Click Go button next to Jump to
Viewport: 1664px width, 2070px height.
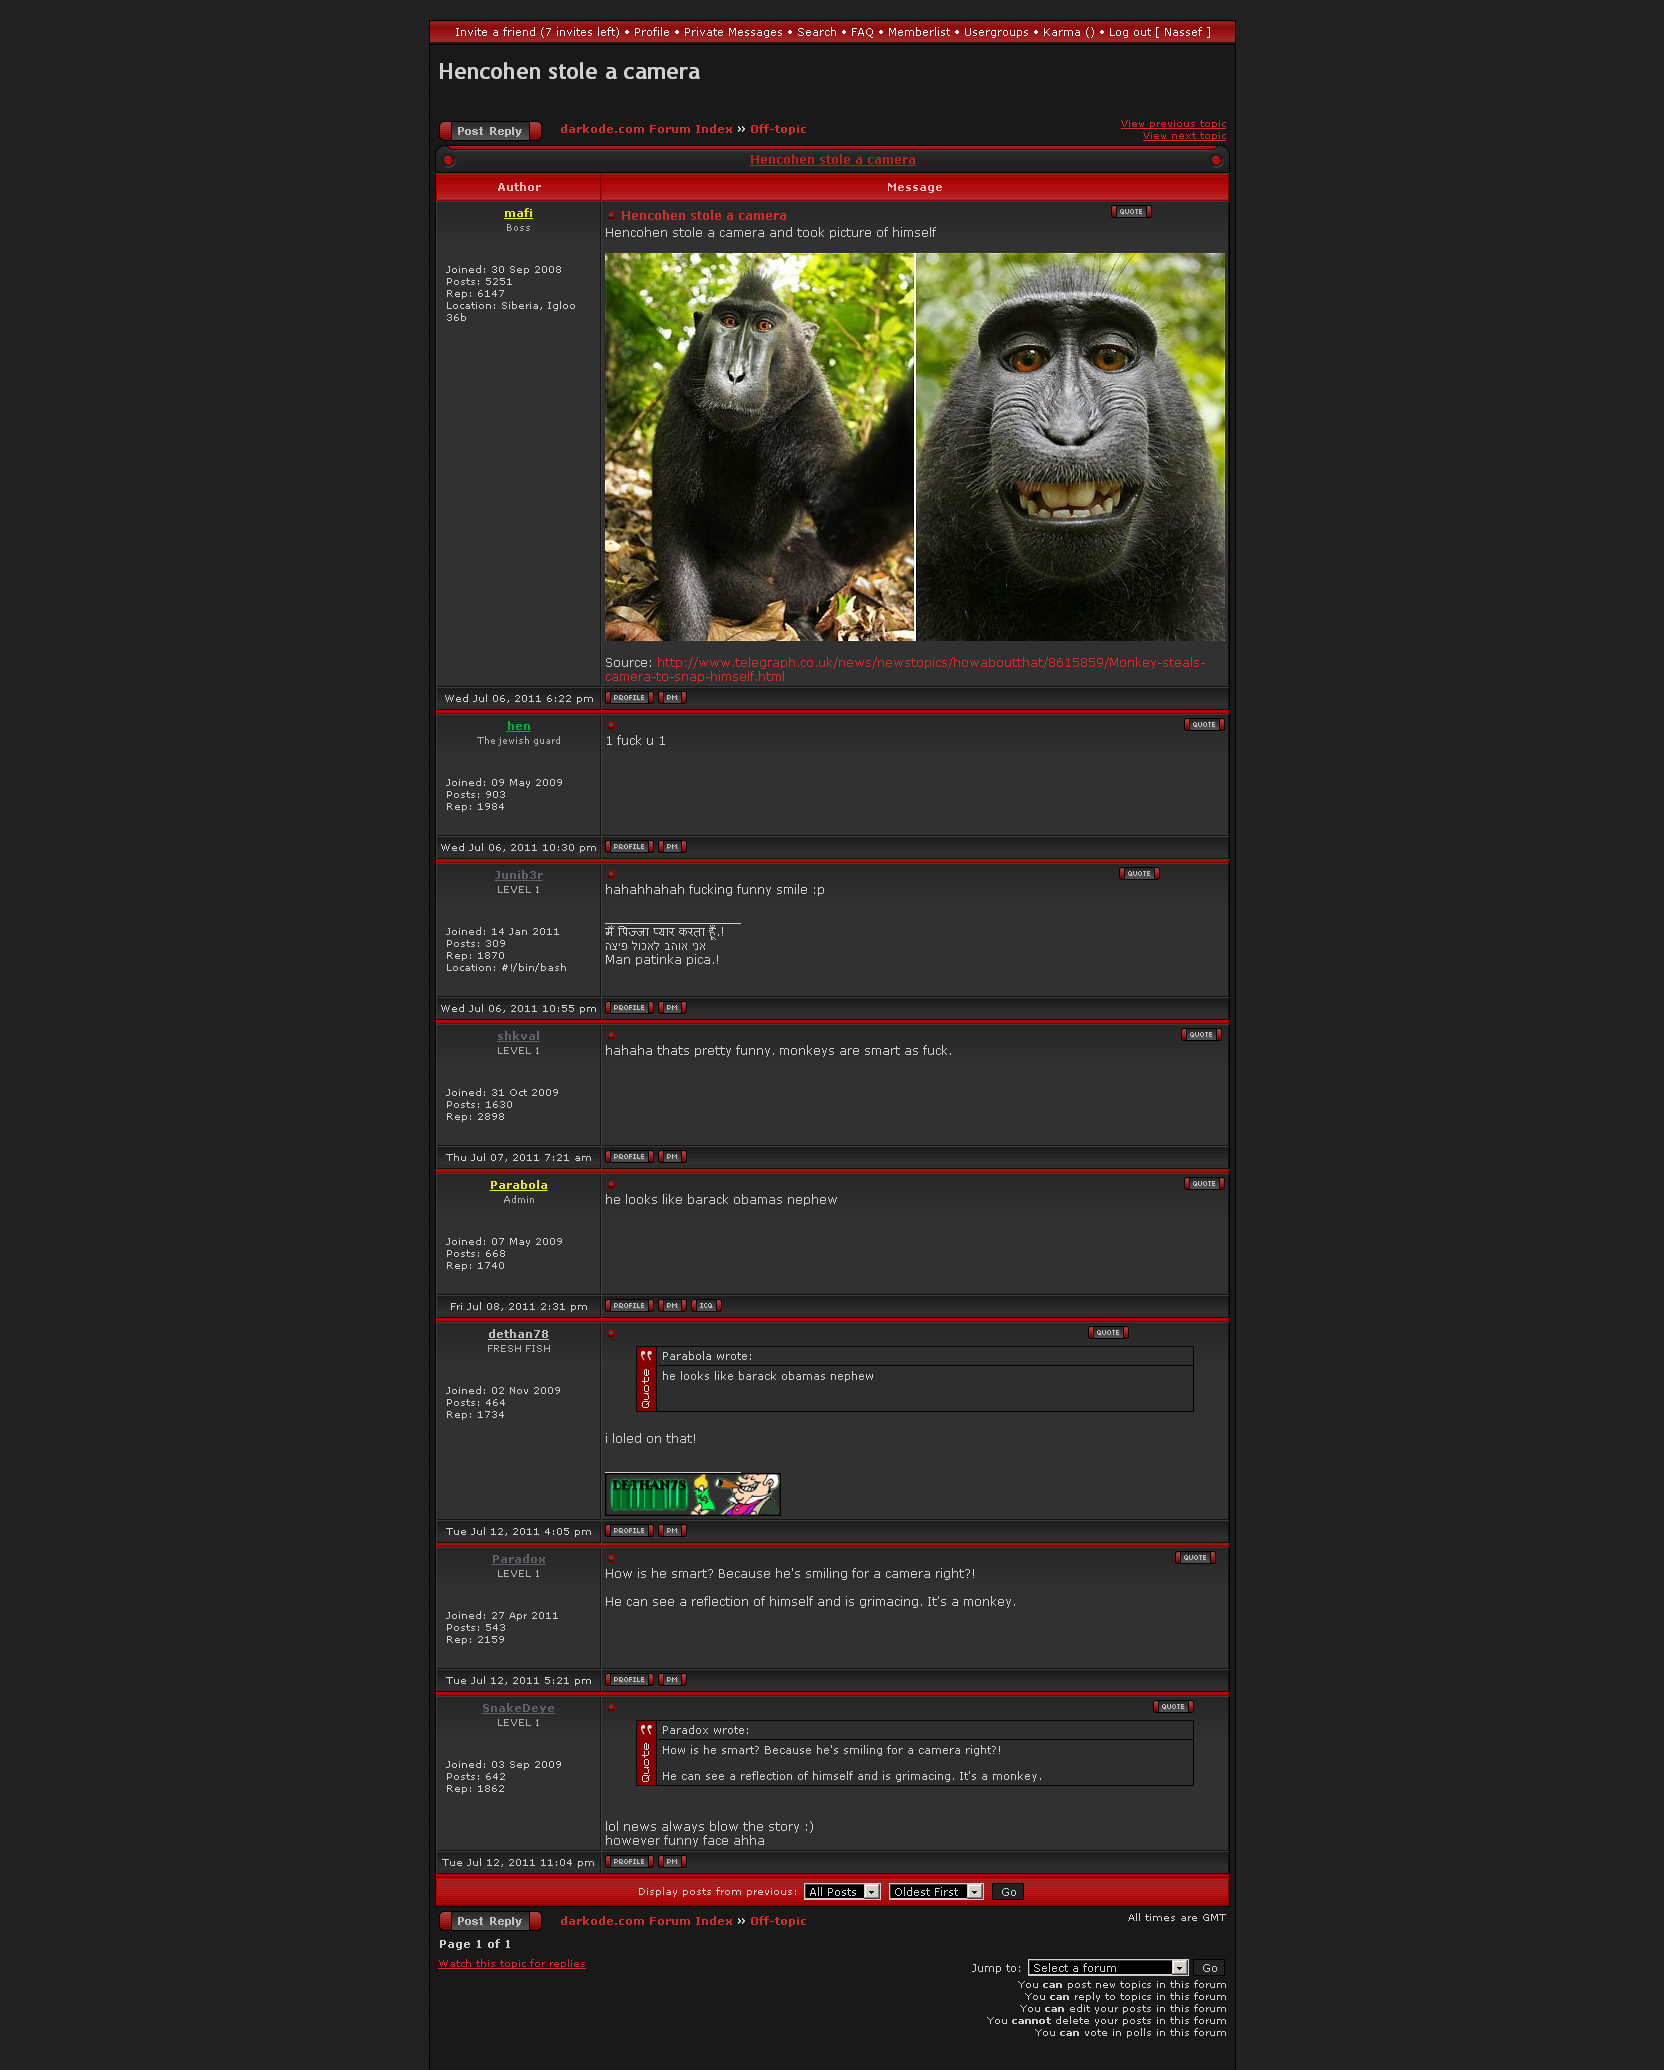[x=1209, y=1968]
